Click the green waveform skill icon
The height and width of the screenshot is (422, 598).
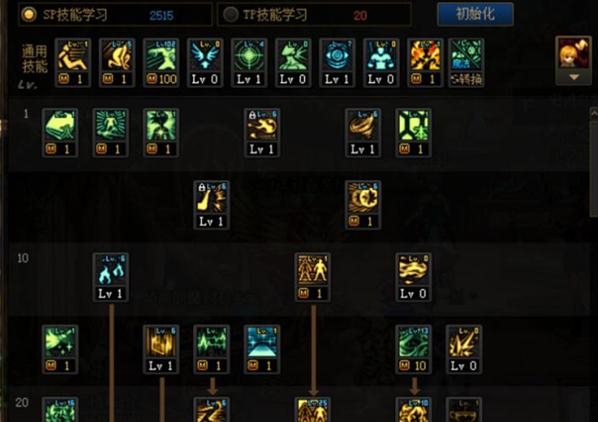click(x=211, y=349)
